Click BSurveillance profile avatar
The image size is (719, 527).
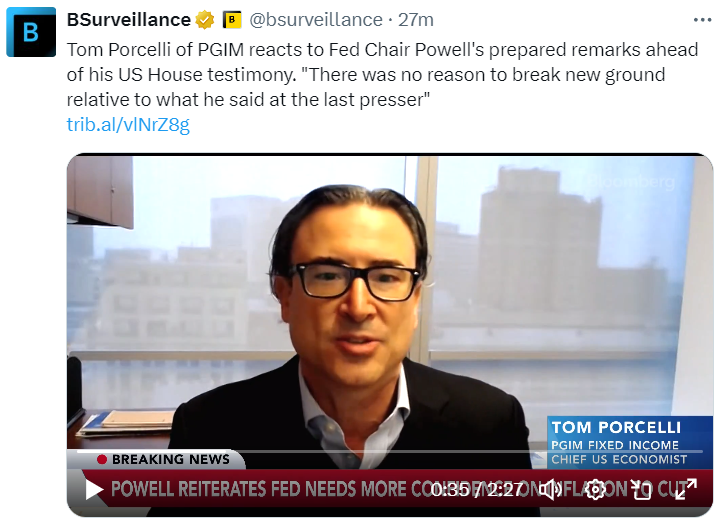[x=31, y=32]
